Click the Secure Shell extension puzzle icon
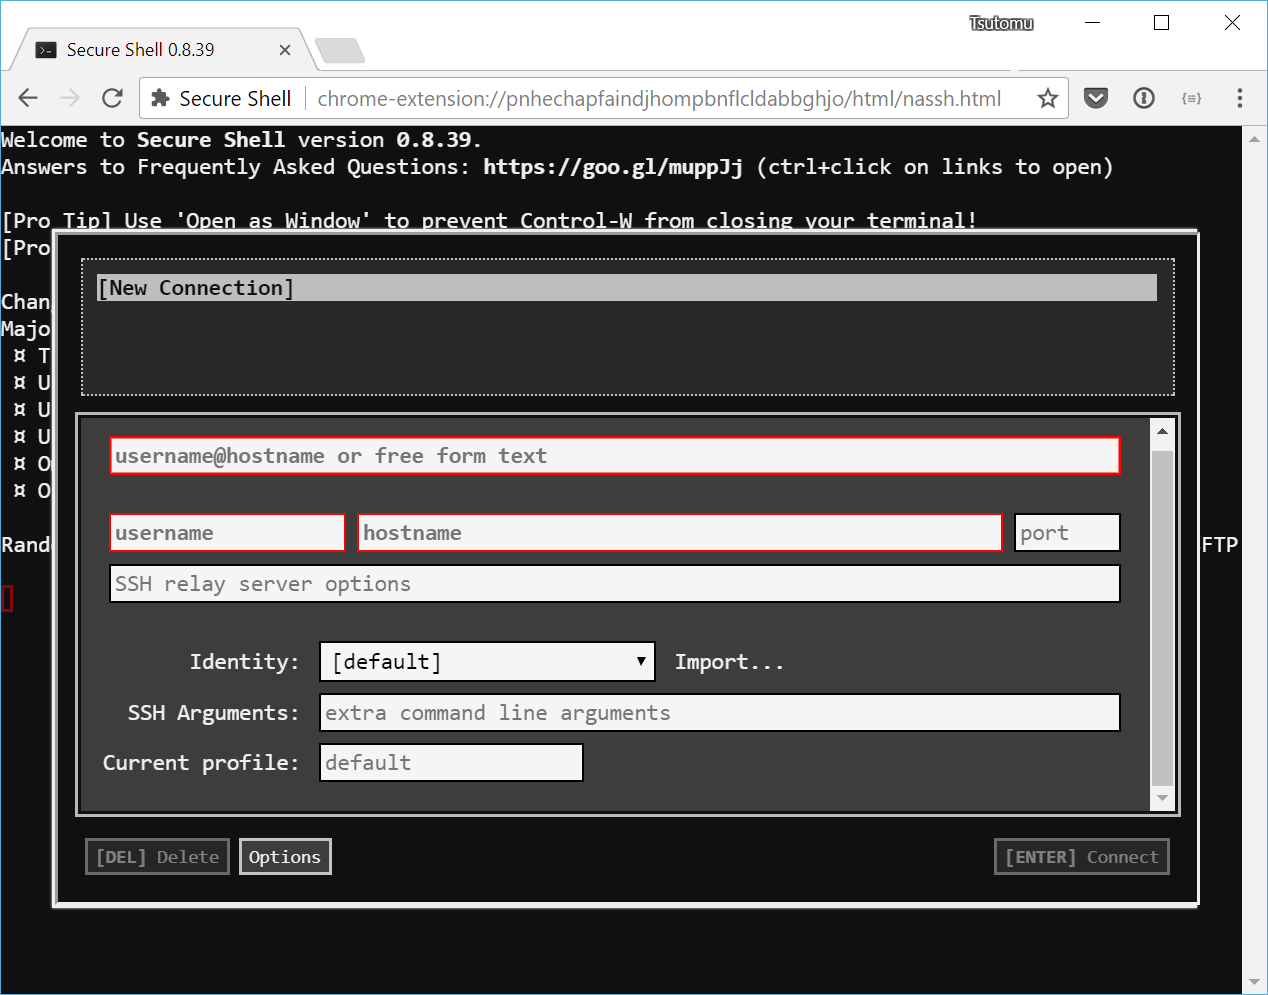Image resolution: width=1268 pixels, height=995 pixels. click(160, 98)
